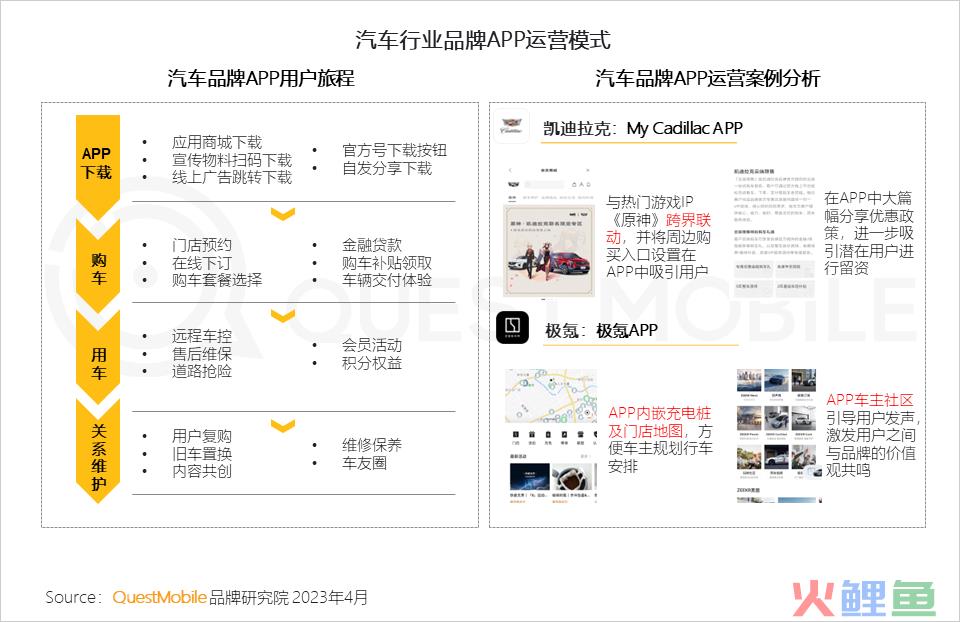Click the 火鲤鱼 logo in the corner
This screenshot has height=622, width=960.
pos(864,597)
